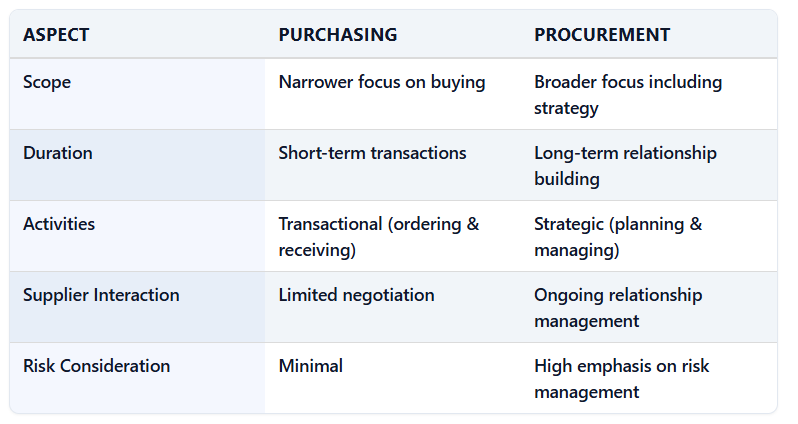Select the Risk Consideration row label
The height and width of the screenshot is (424, 798).
point(96,366)
